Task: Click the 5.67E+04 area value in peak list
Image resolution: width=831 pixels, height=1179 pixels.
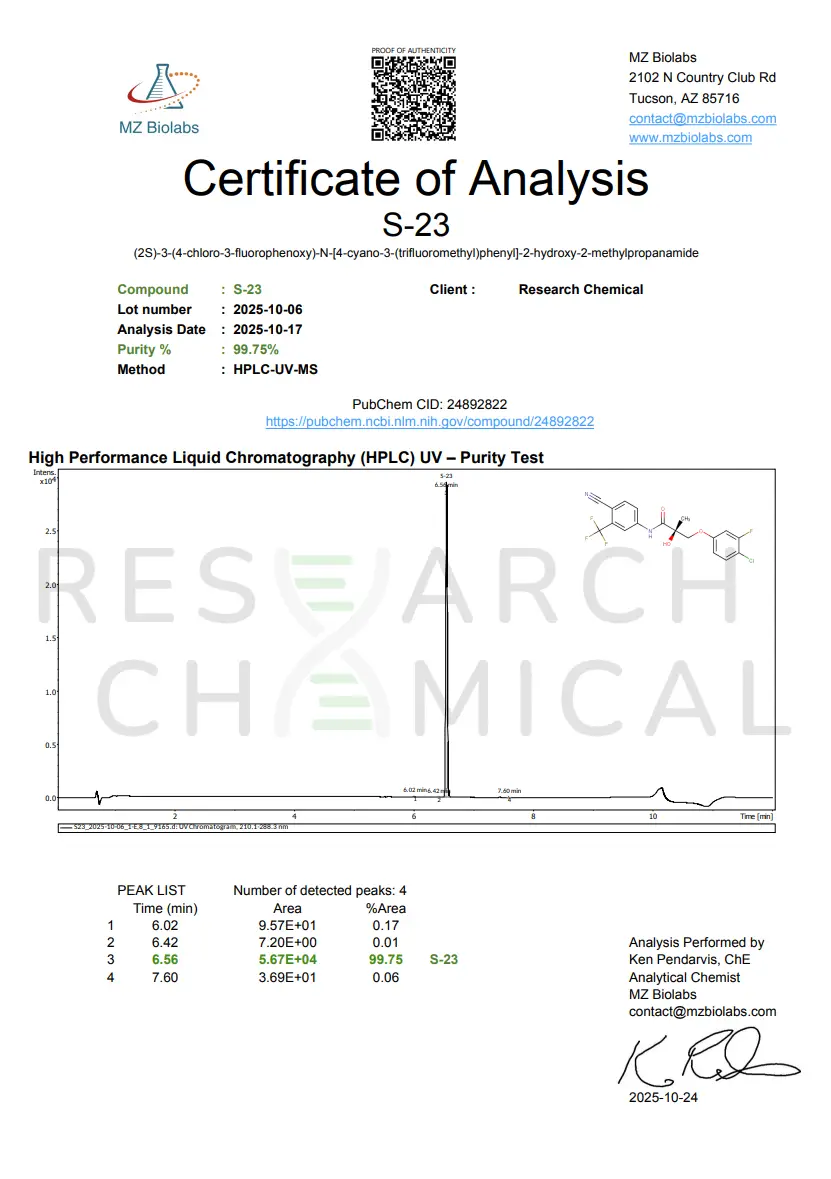Action: pyautogui.click(x=287, y=959)
